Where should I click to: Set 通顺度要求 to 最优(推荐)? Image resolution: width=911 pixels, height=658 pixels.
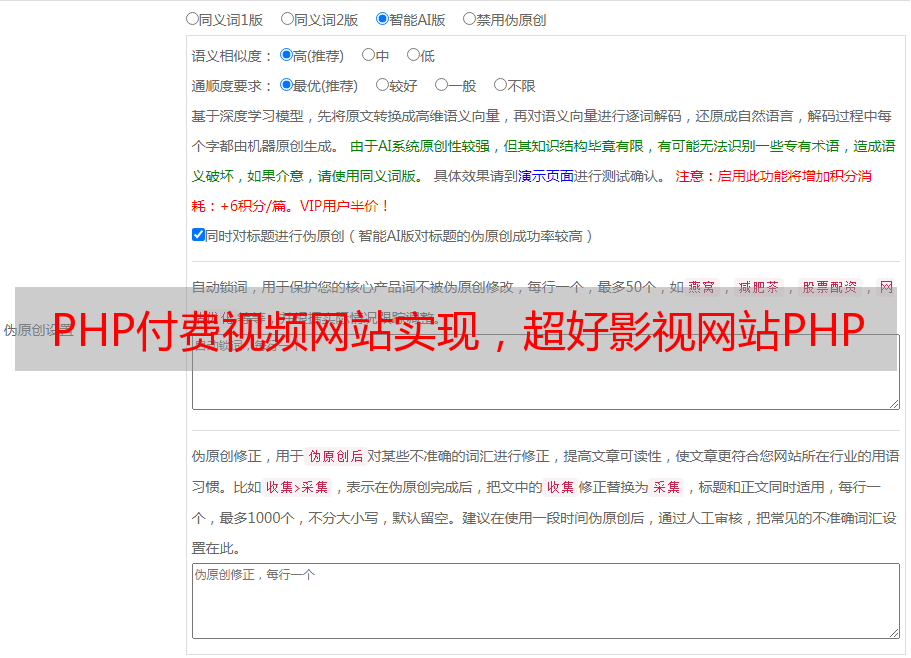coord(286,85)
